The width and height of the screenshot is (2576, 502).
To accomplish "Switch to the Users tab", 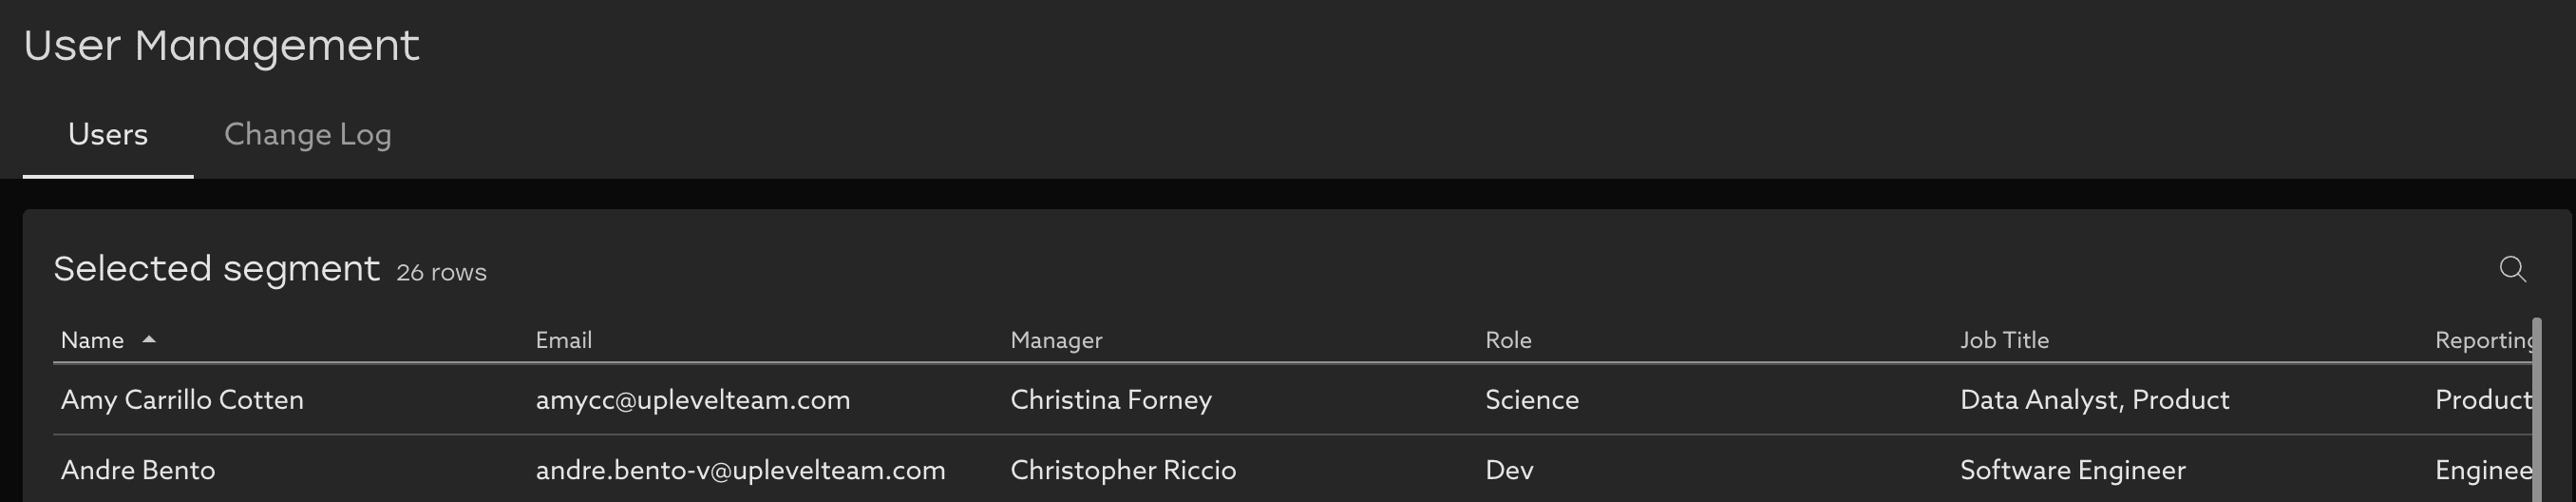I will pyautogui.click(x=108, y=134).
